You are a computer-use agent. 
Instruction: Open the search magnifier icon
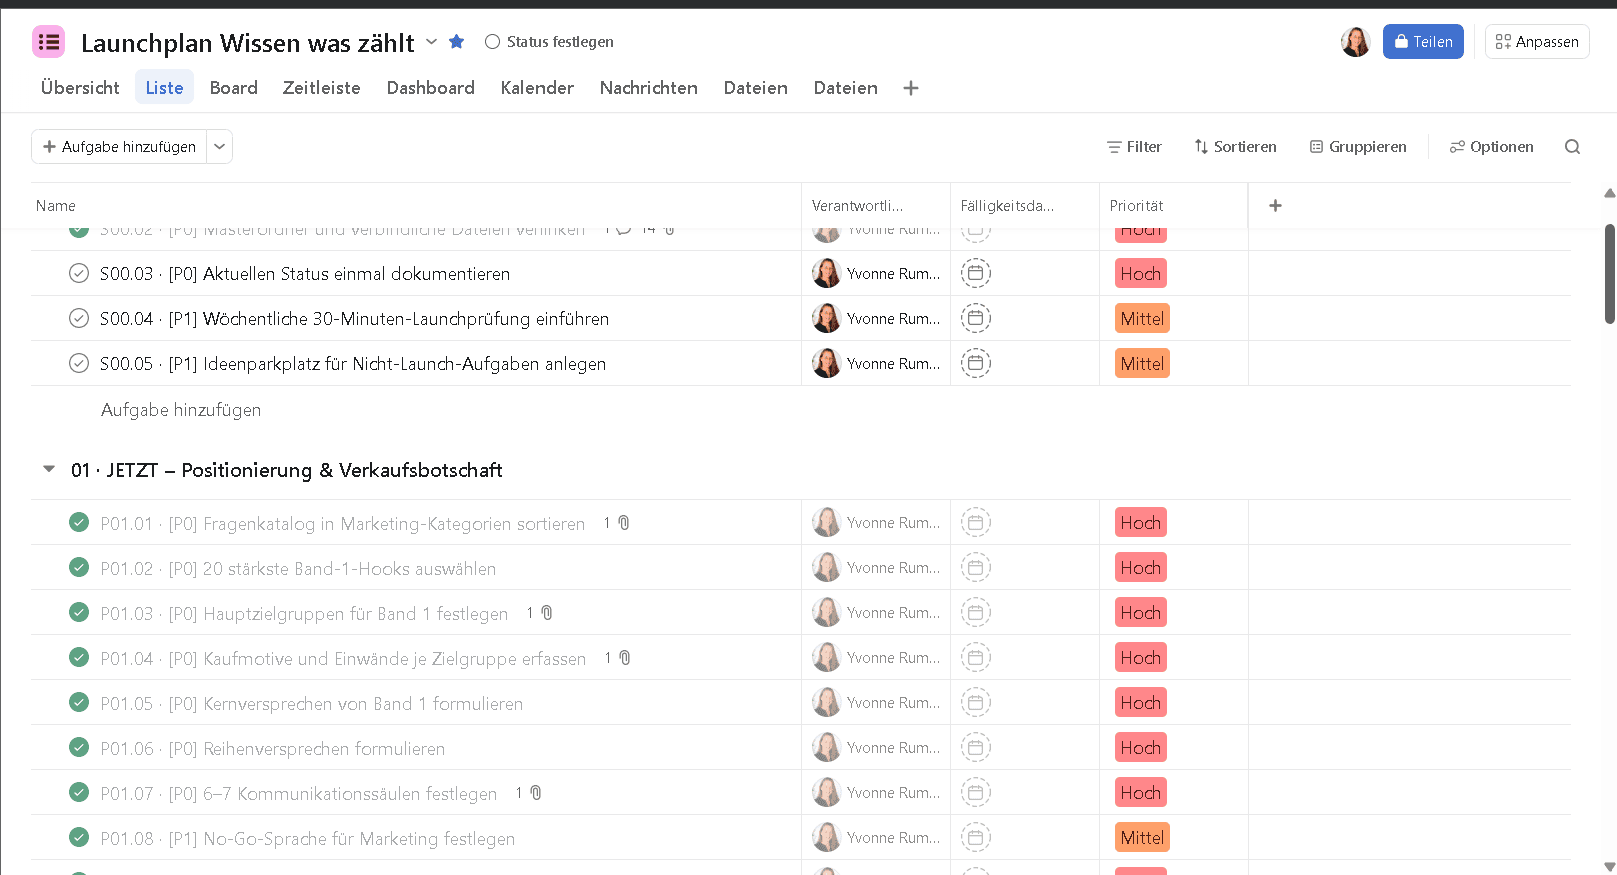[1572, 147]
